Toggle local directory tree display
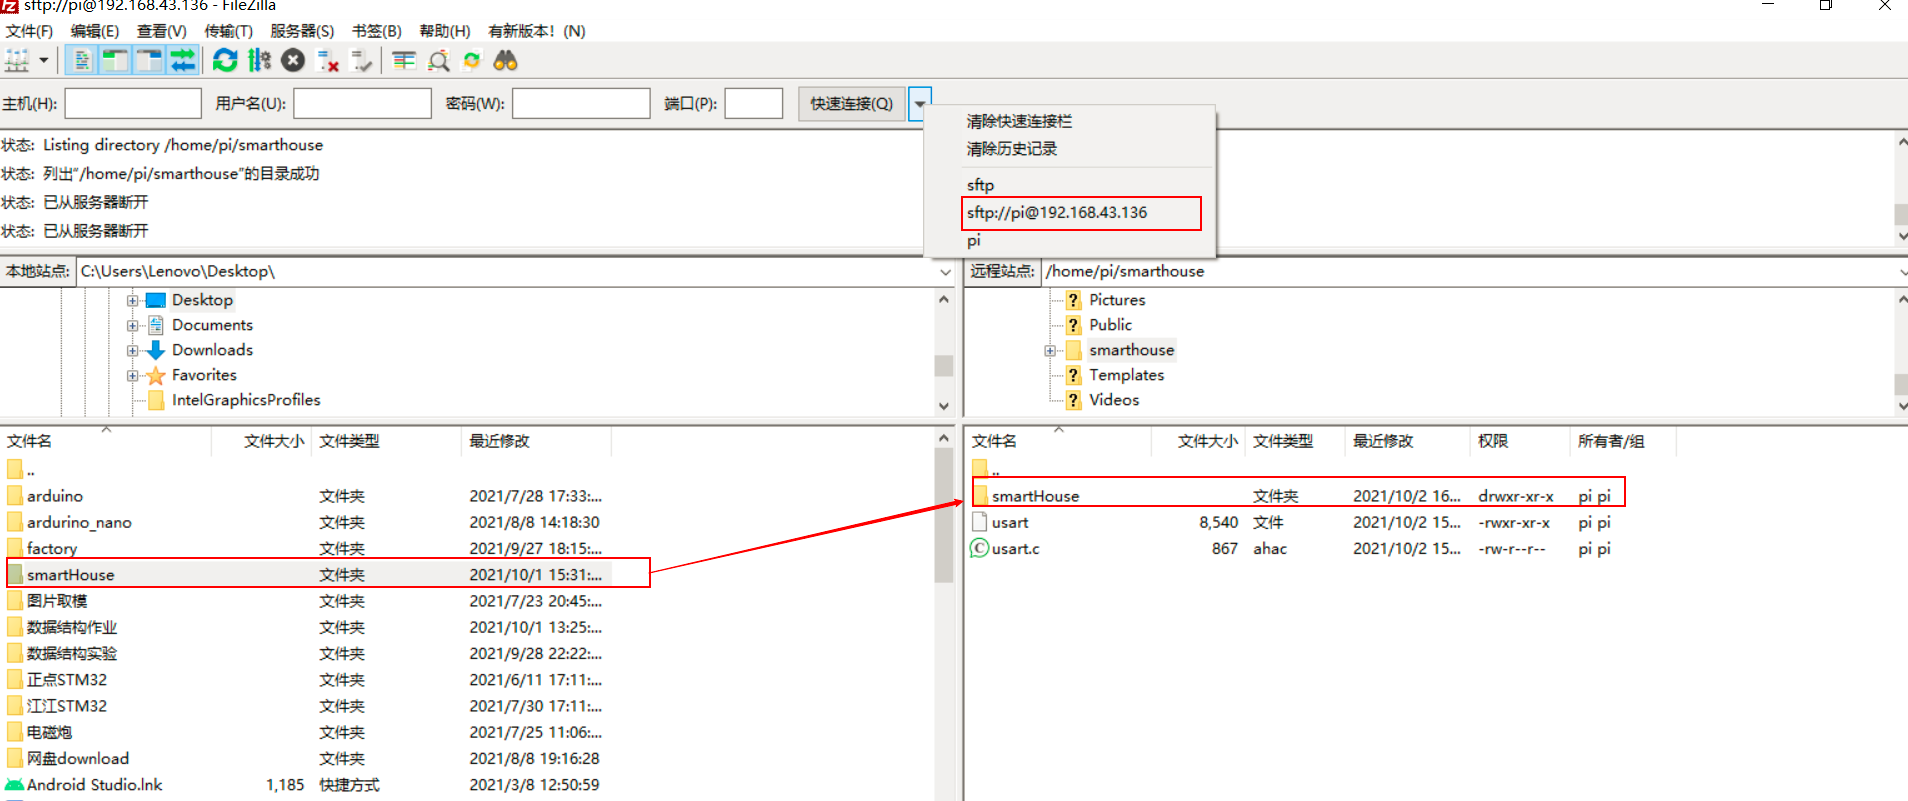Screen dimensions: 1908x801 (x=116, y=61)
